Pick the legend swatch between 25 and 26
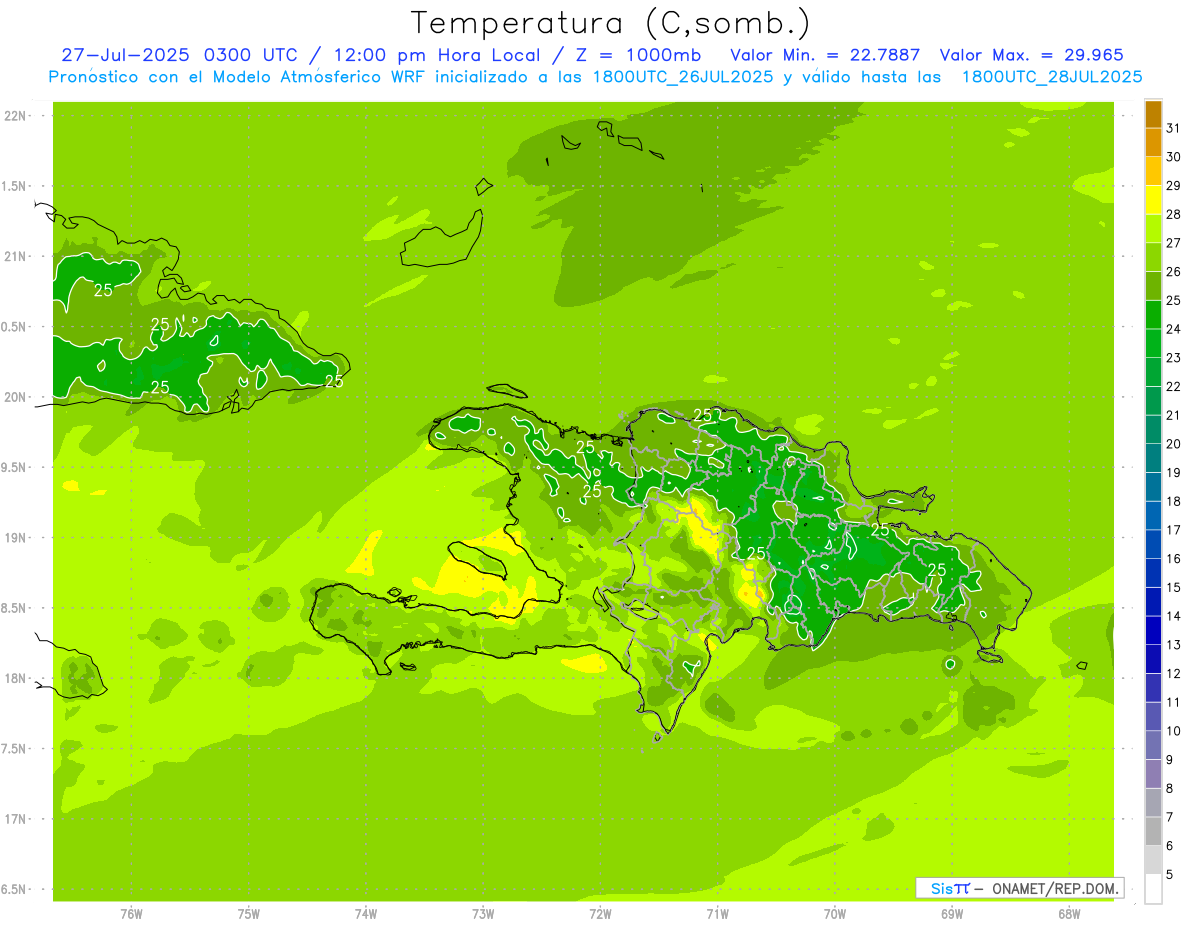The height and width of the screenshot is (927, 1200). tap(1153, 286)
